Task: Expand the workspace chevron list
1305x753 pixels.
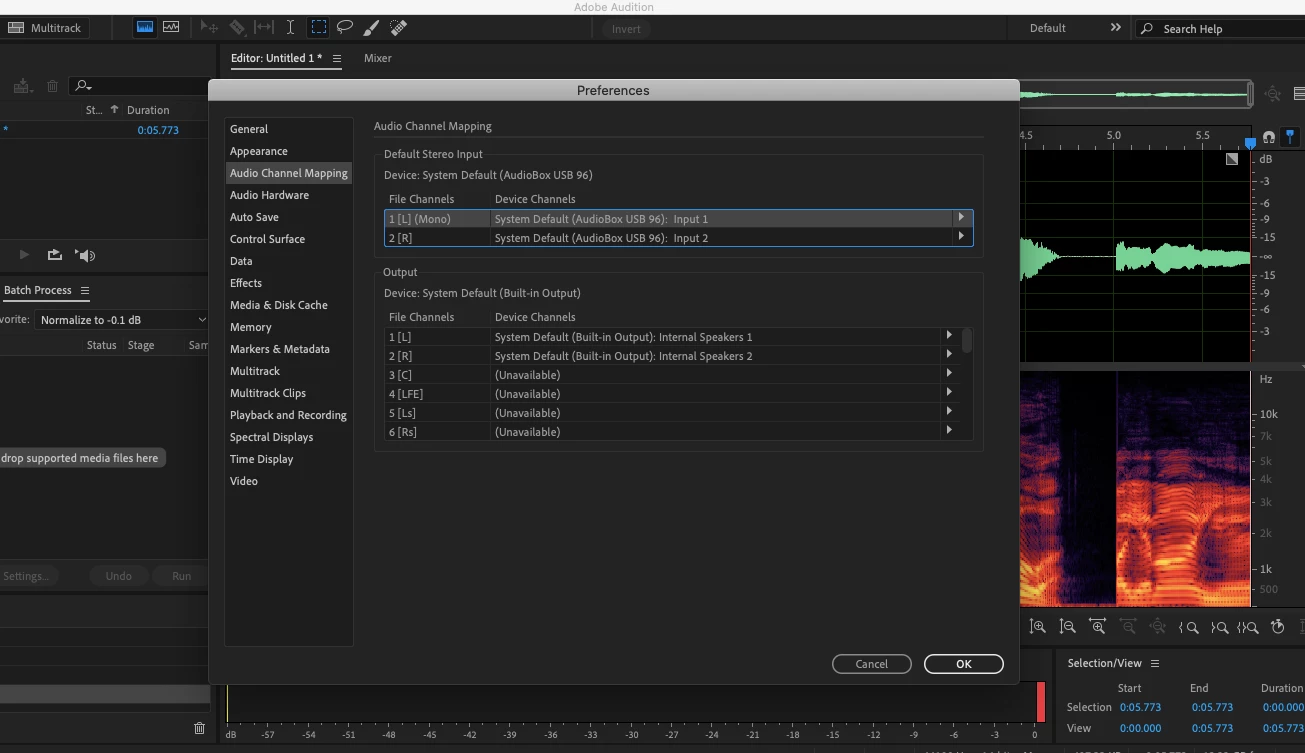Action: point(1116,28)
